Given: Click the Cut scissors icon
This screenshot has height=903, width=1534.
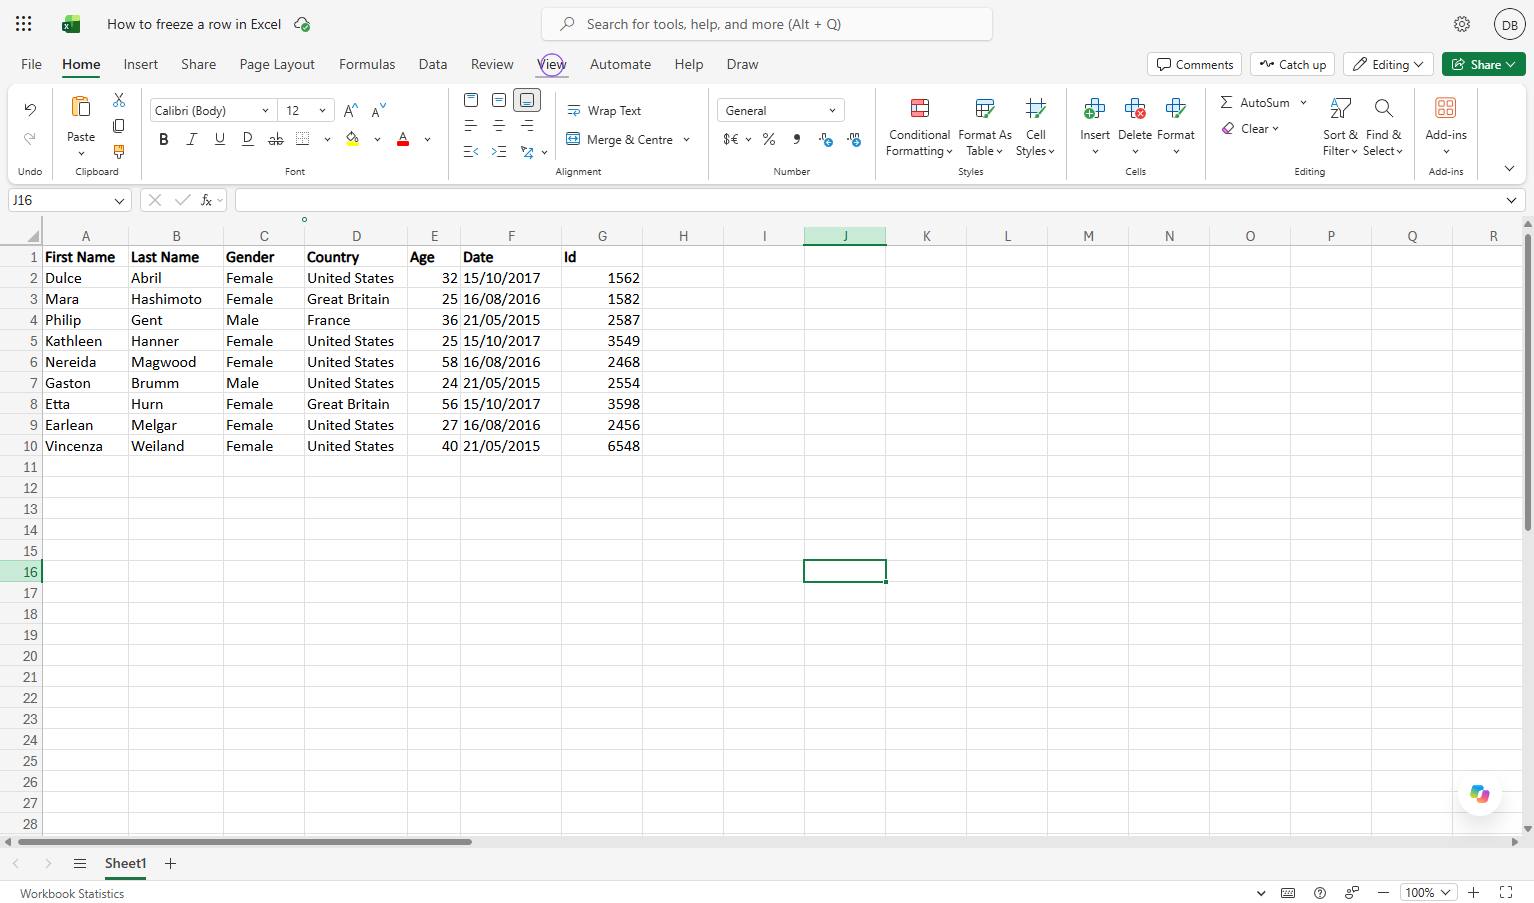Looking at the screenshot, I should (119, 100).
